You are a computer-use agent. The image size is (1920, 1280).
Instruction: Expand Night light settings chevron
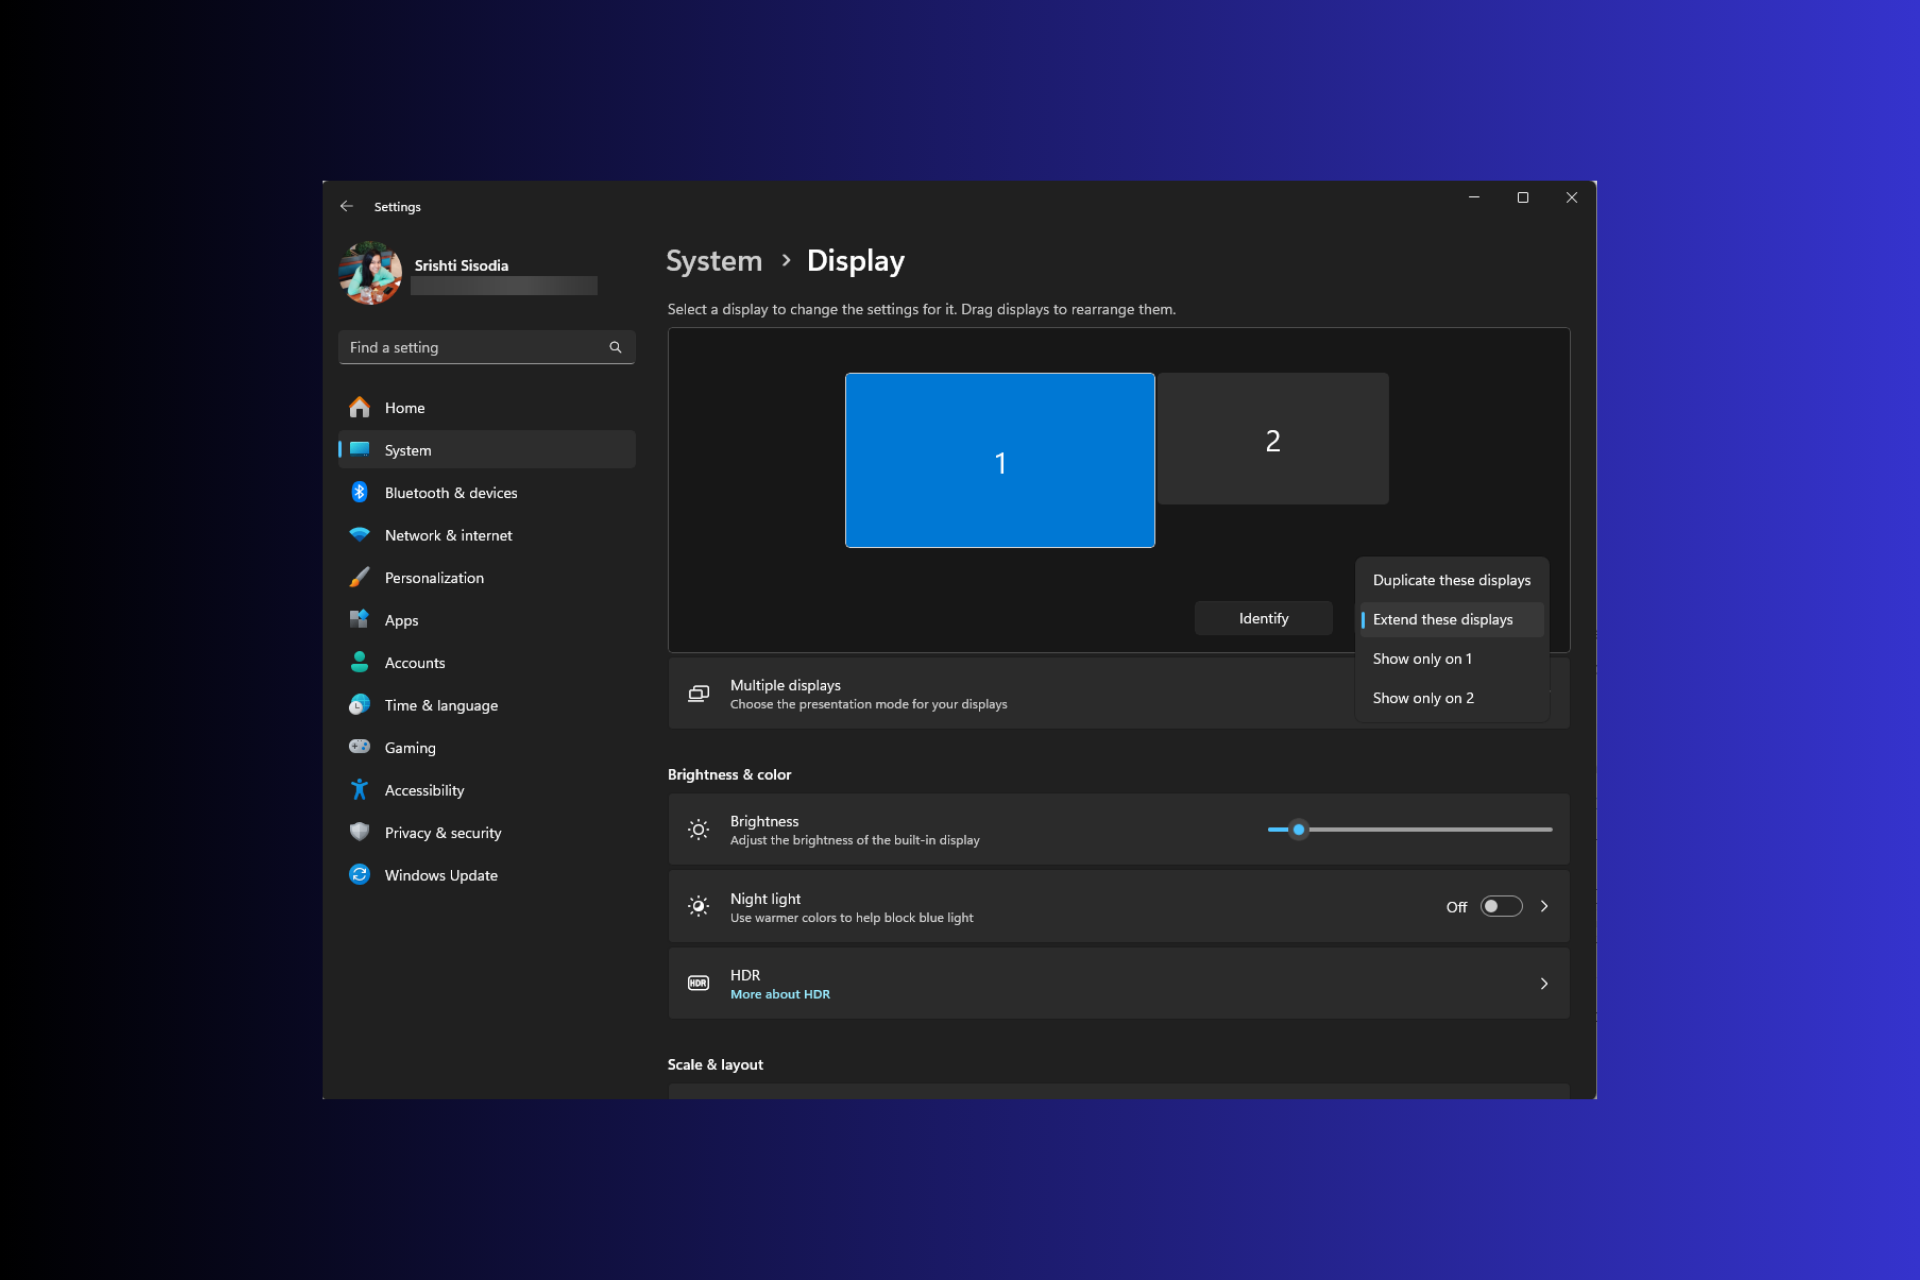pos(1546,906)
